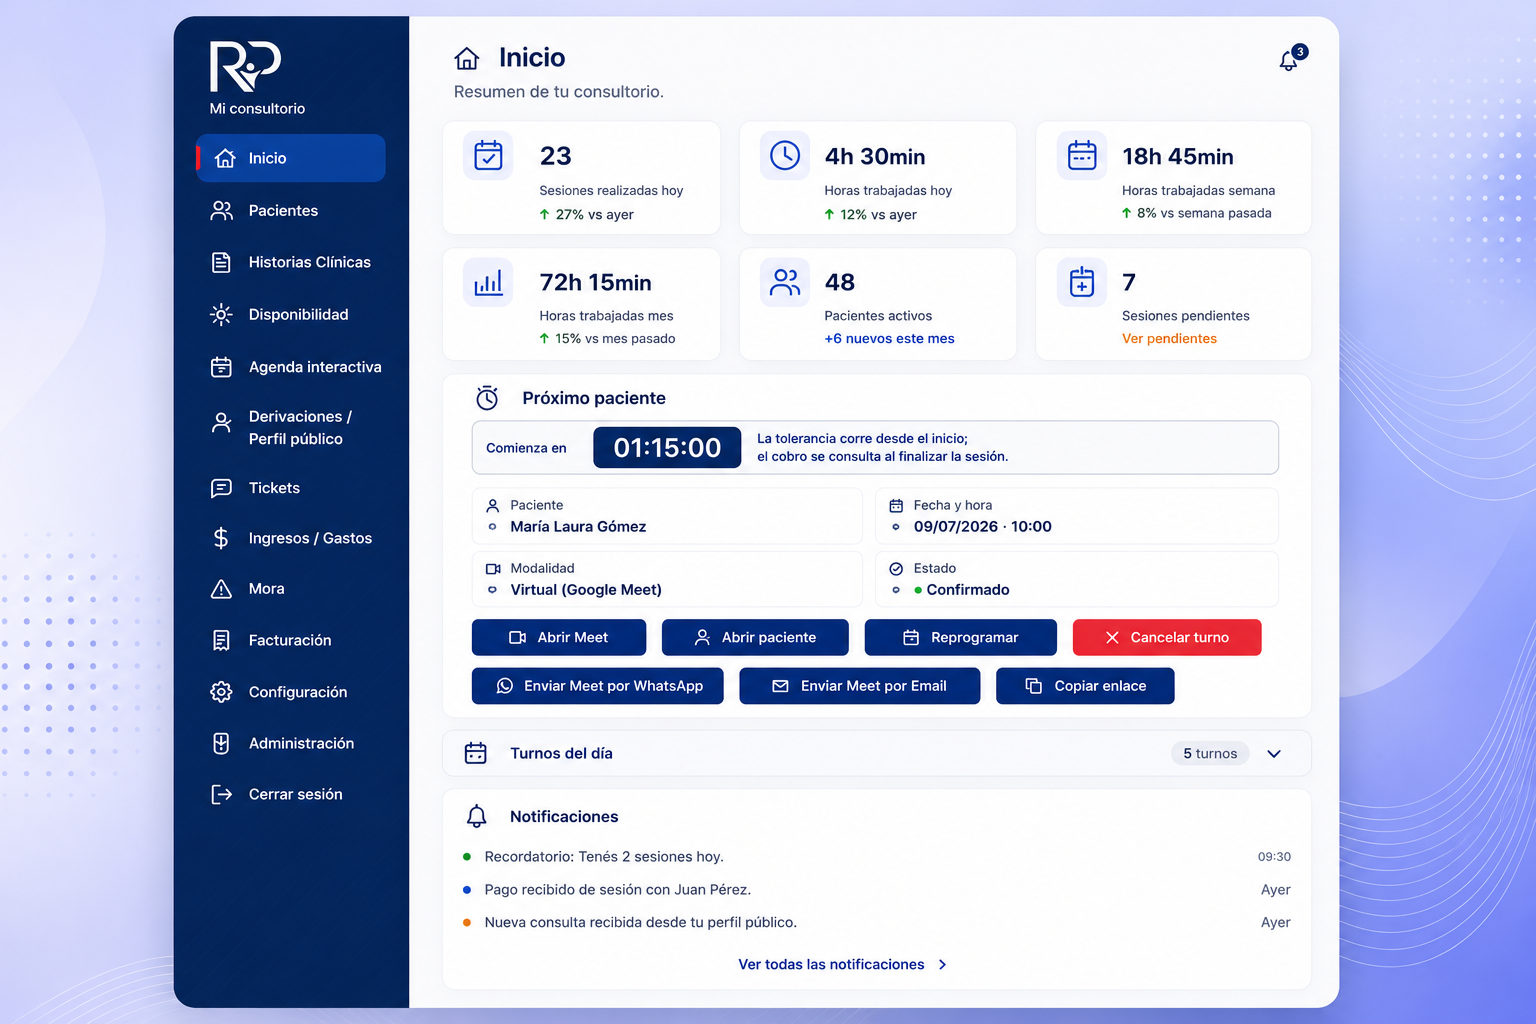Click the Abrir Meet button
This screenshot has width=1536, height=1024.
pos(559,637)
